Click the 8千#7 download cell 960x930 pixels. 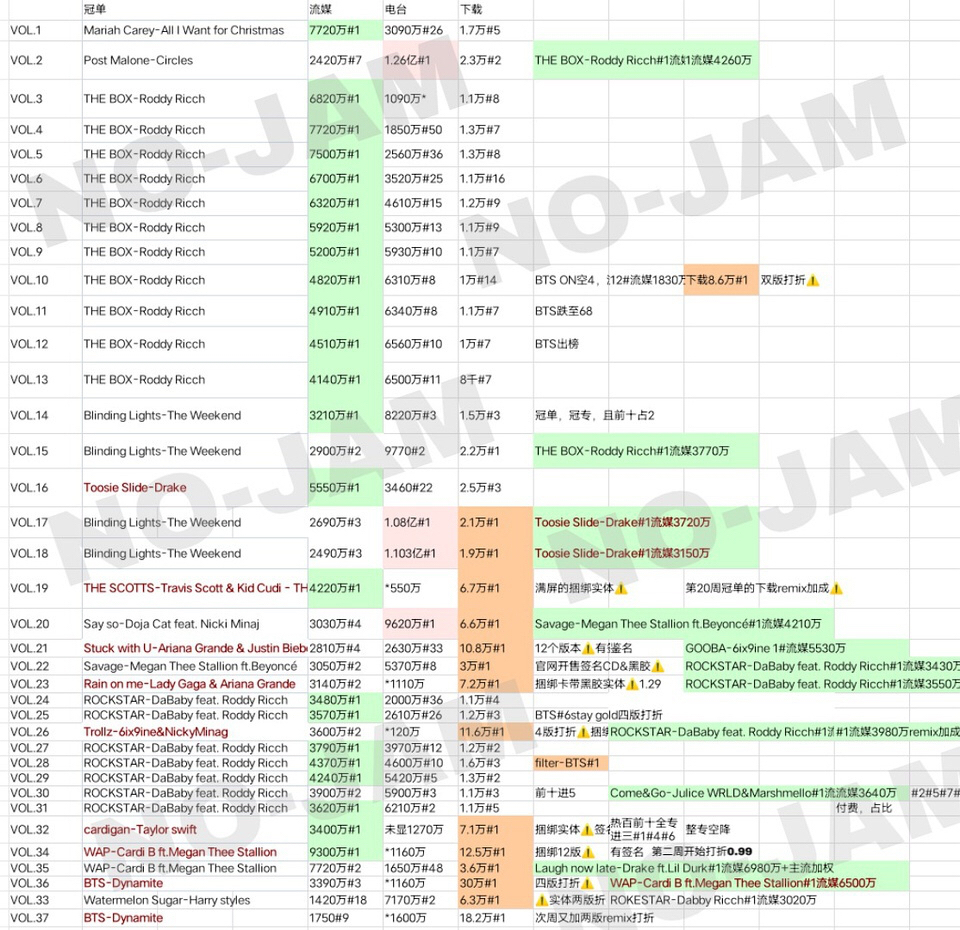(x=496, y=380)
